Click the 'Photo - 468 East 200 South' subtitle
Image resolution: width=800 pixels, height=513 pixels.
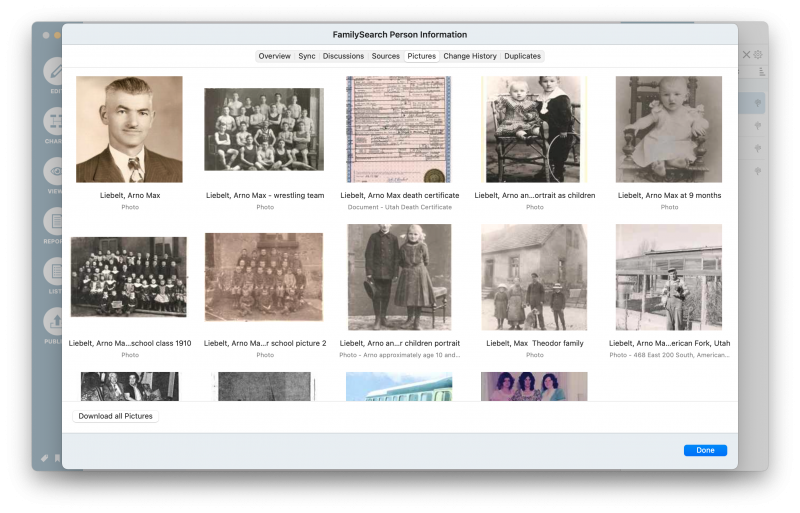(669, 355)
